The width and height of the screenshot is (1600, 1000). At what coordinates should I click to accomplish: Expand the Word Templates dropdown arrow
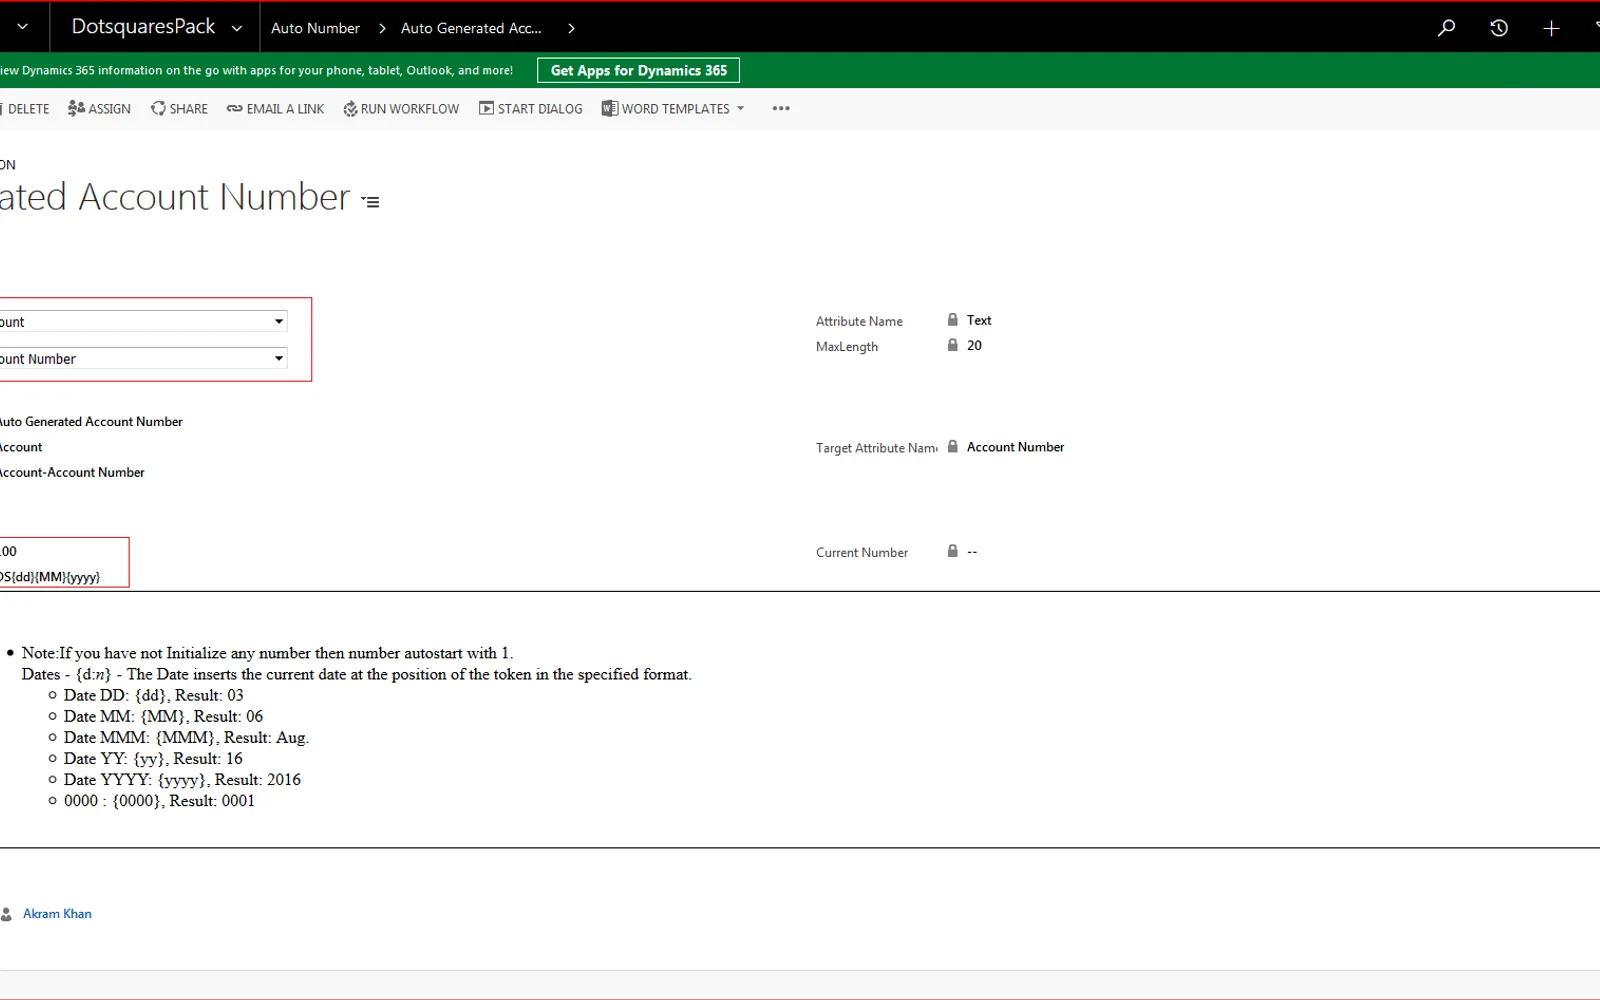click(x=740, y=108)
